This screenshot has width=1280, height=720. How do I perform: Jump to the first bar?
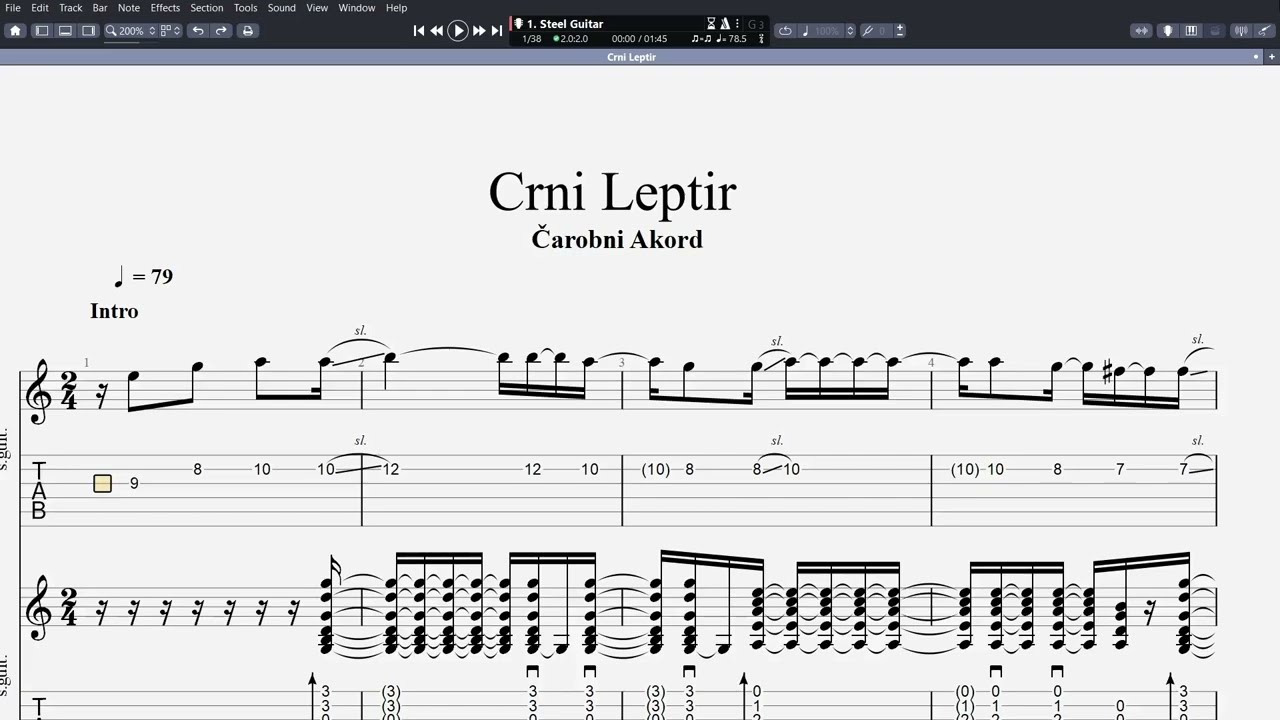(419, 31)
